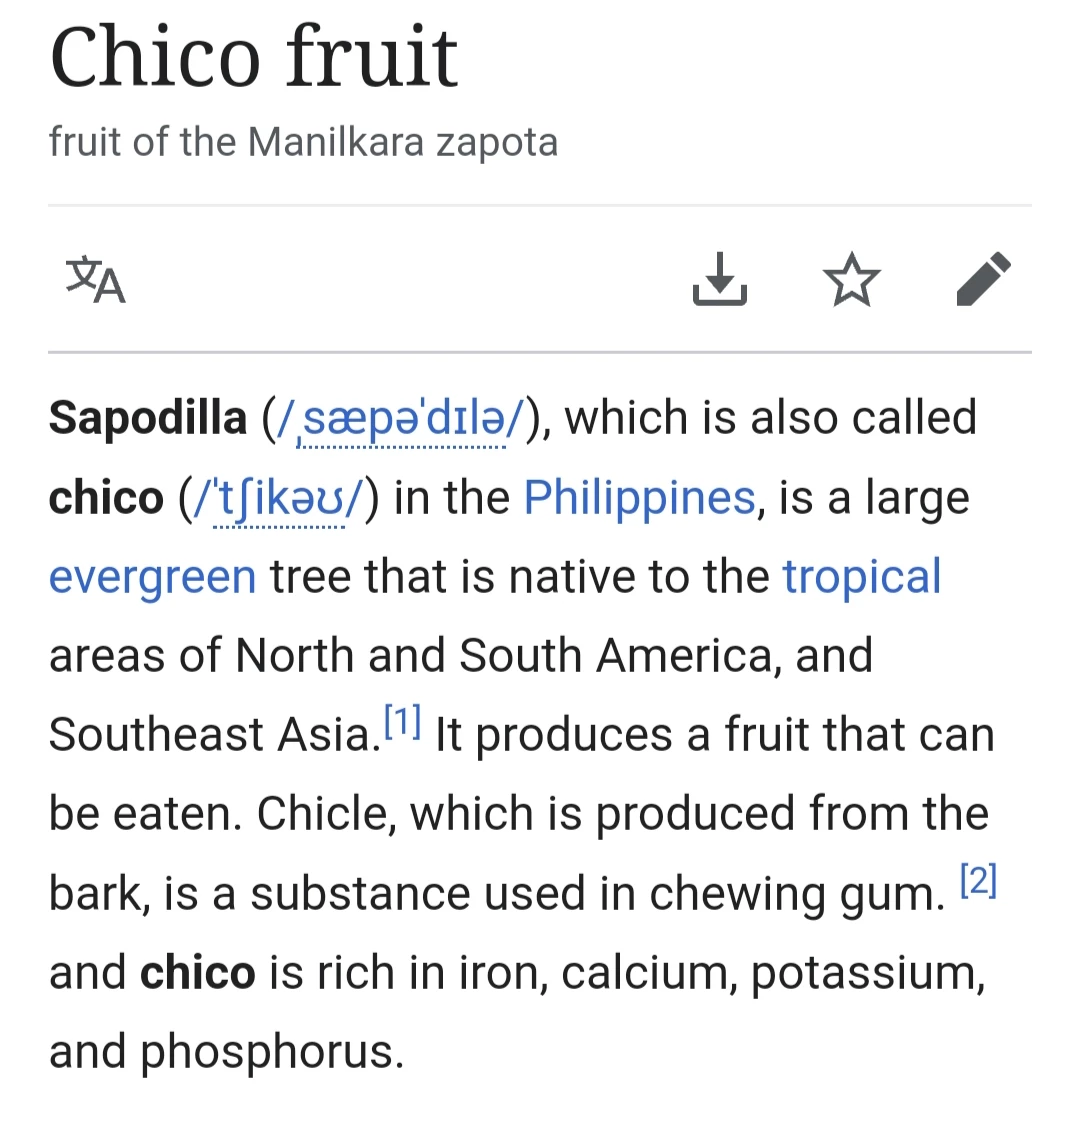Click the bold word Sapodilla
Screen dimensions: 1080x1121
click(147, 418)
